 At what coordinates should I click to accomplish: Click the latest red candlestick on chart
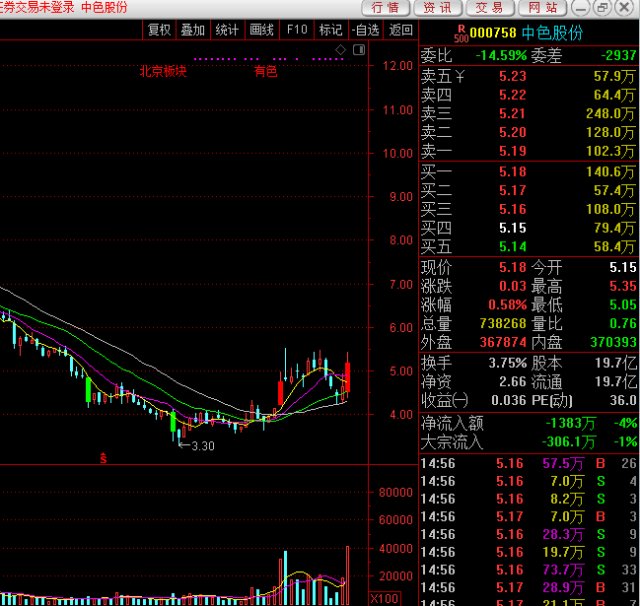coord(348,377)
